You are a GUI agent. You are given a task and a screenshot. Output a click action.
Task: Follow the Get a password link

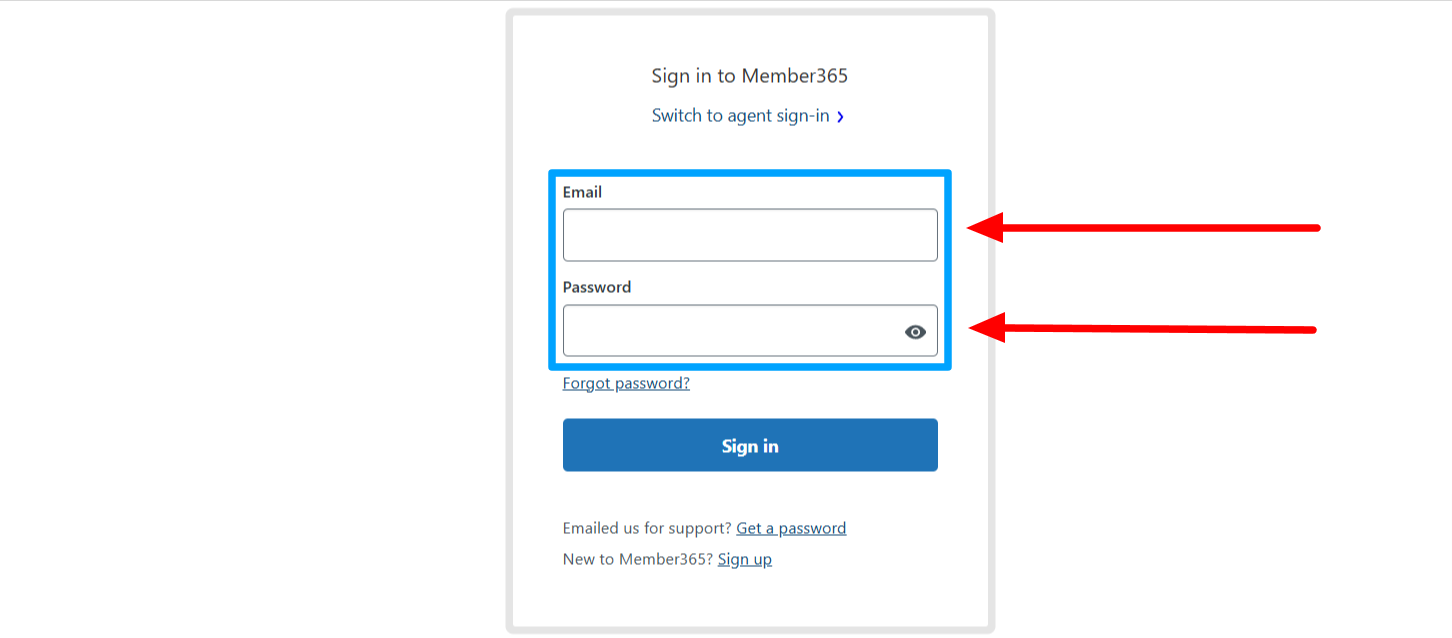(791, 528)
